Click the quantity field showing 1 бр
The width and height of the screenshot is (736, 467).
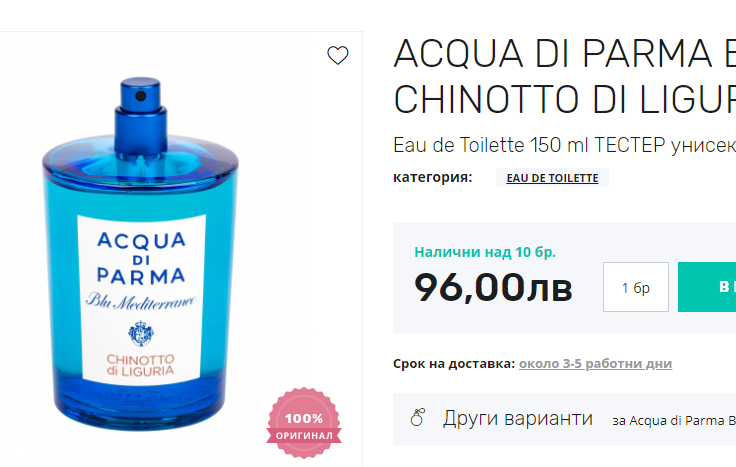pyautogui.click(x=636, y=287)
